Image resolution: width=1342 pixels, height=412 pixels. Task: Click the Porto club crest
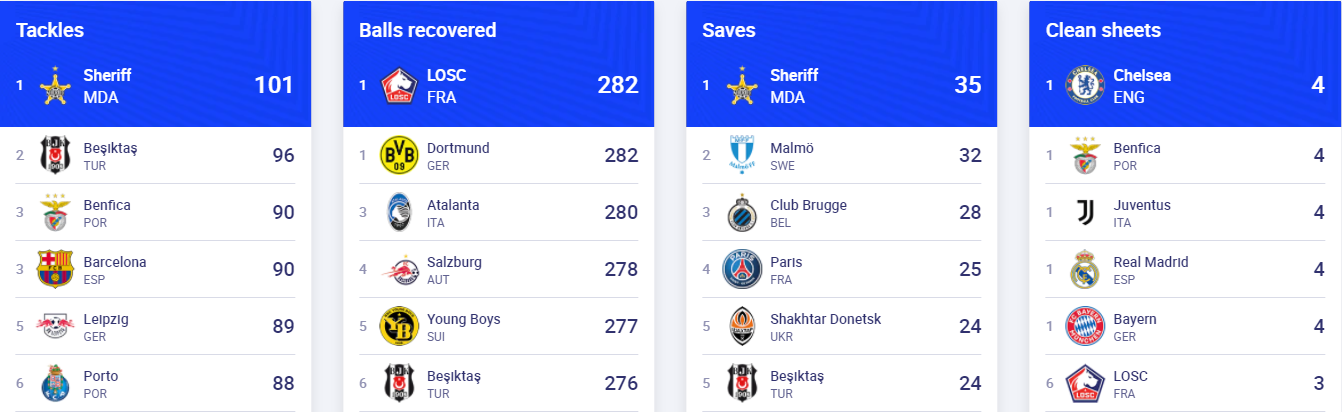(x=55, y=383)
